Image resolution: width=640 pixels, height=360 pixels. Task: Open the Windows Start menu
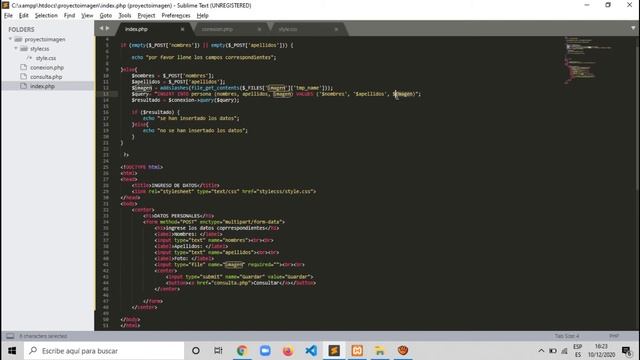[12, 351]
